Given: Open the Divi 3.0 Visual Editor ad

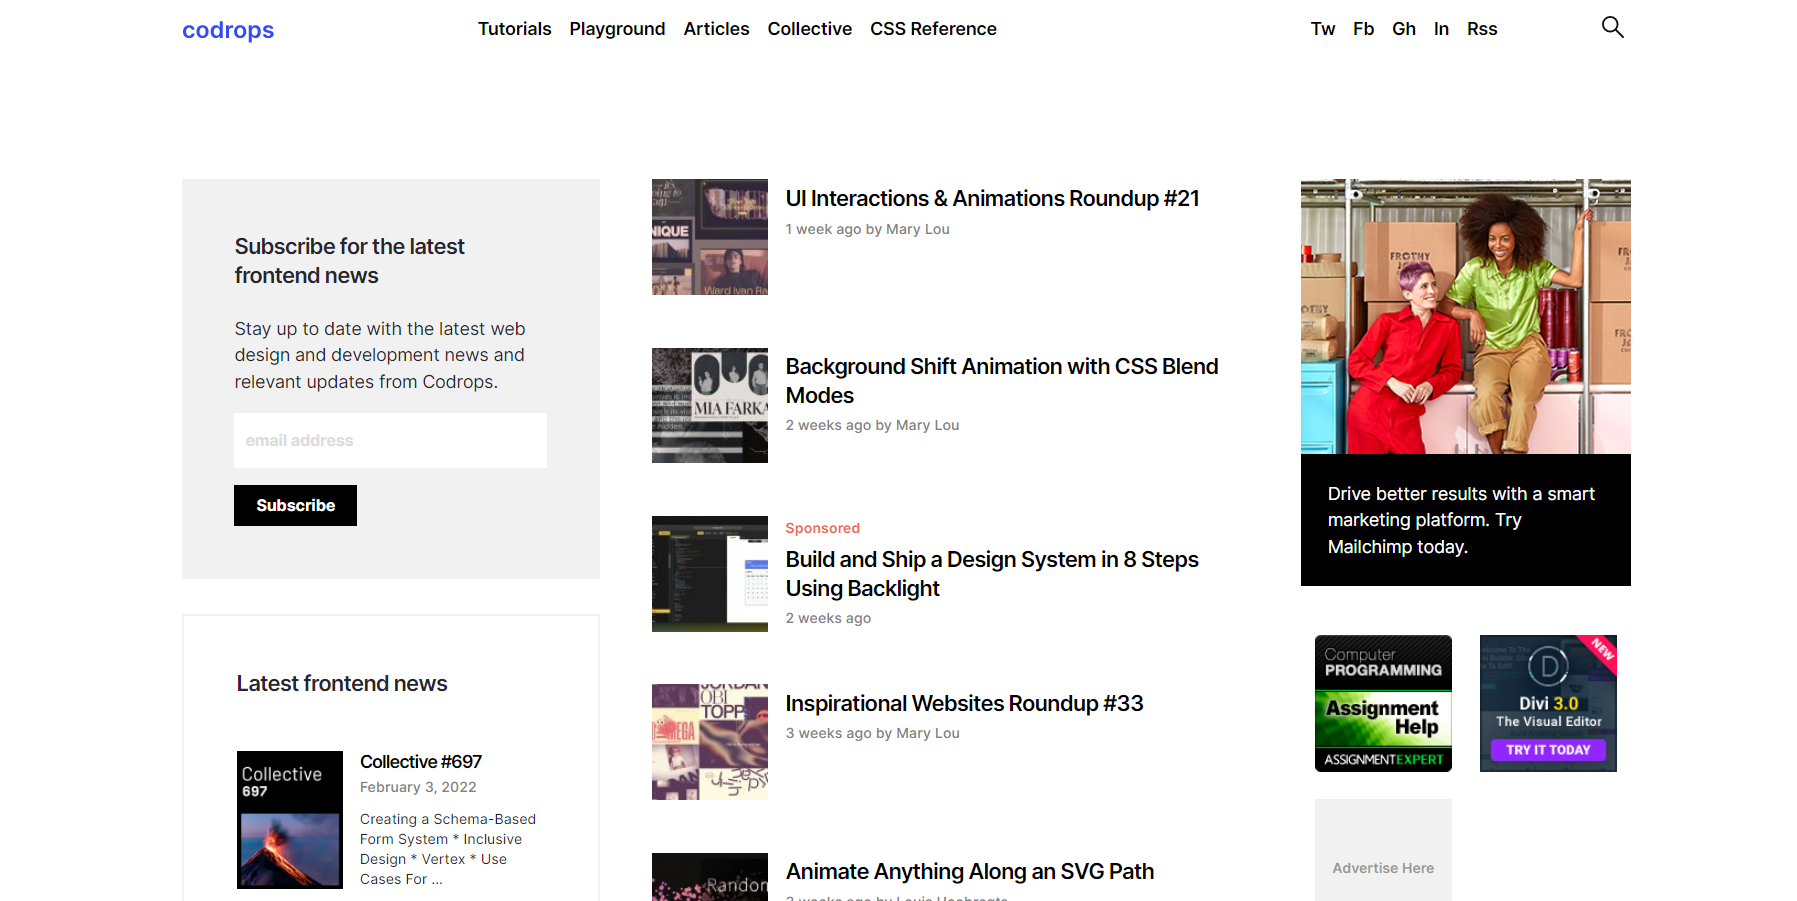Looking at the screenshot, I should click(x=1548, y=703).
